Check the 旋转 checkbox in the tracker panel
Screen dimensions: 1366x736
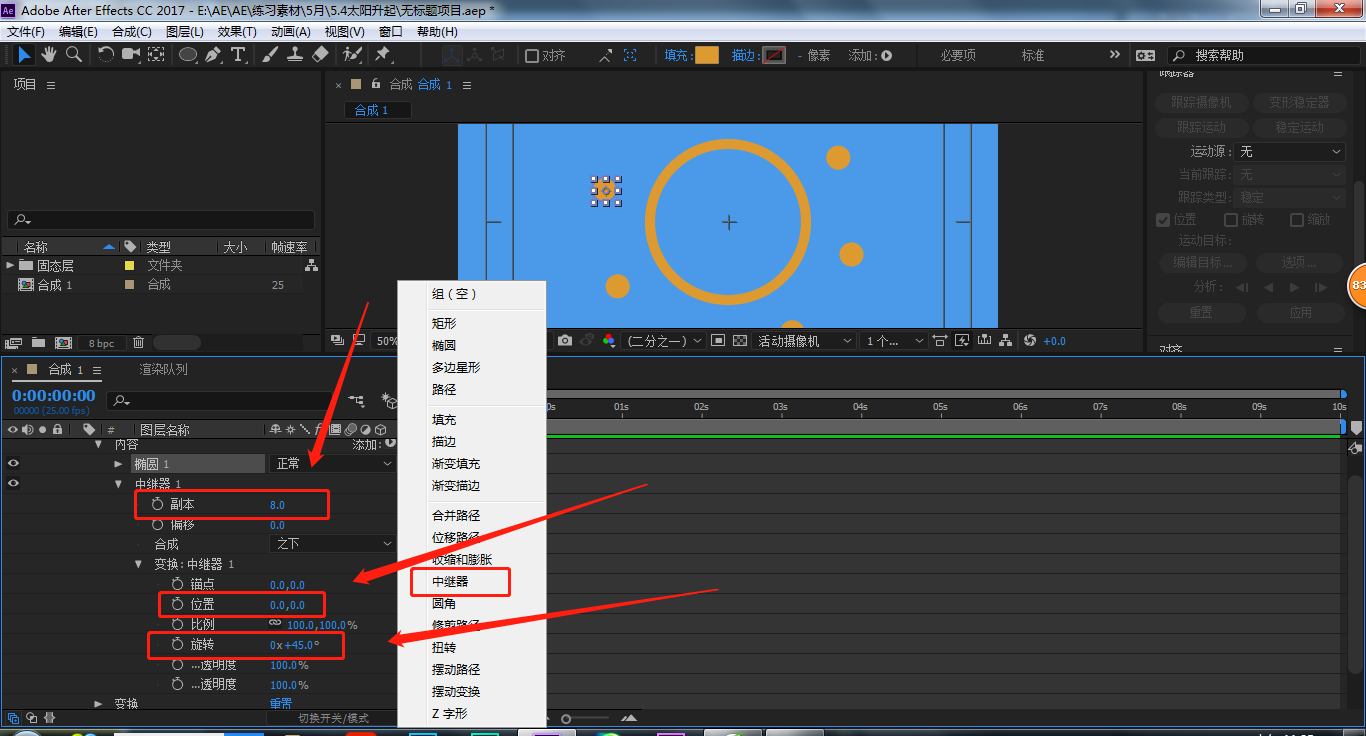pos(1231,220)
